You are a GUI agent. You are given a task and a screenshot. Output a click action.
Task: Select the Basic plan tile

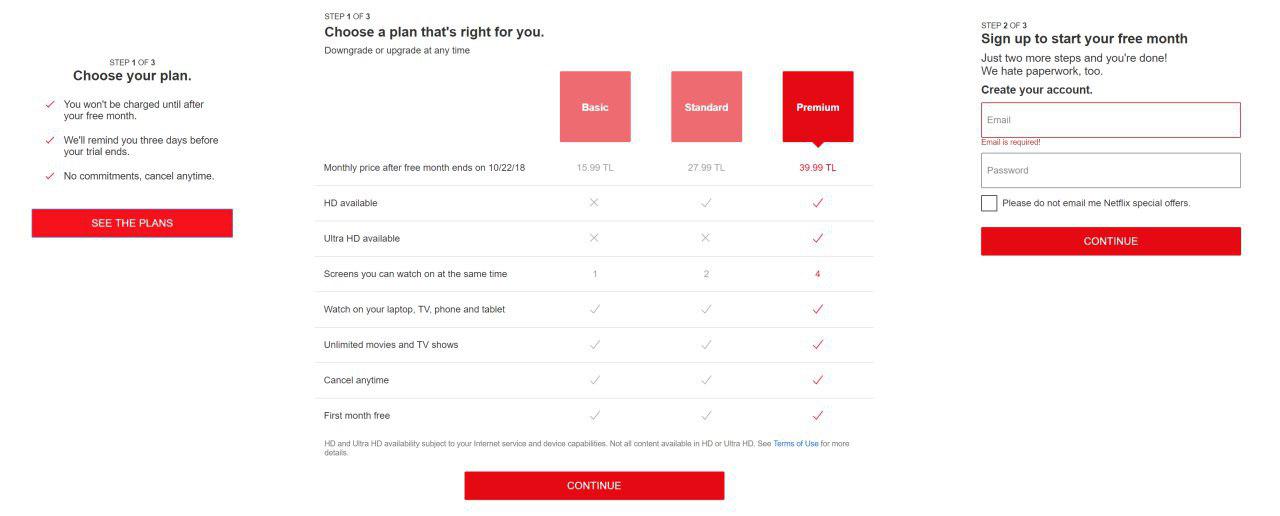pos(595,107)
